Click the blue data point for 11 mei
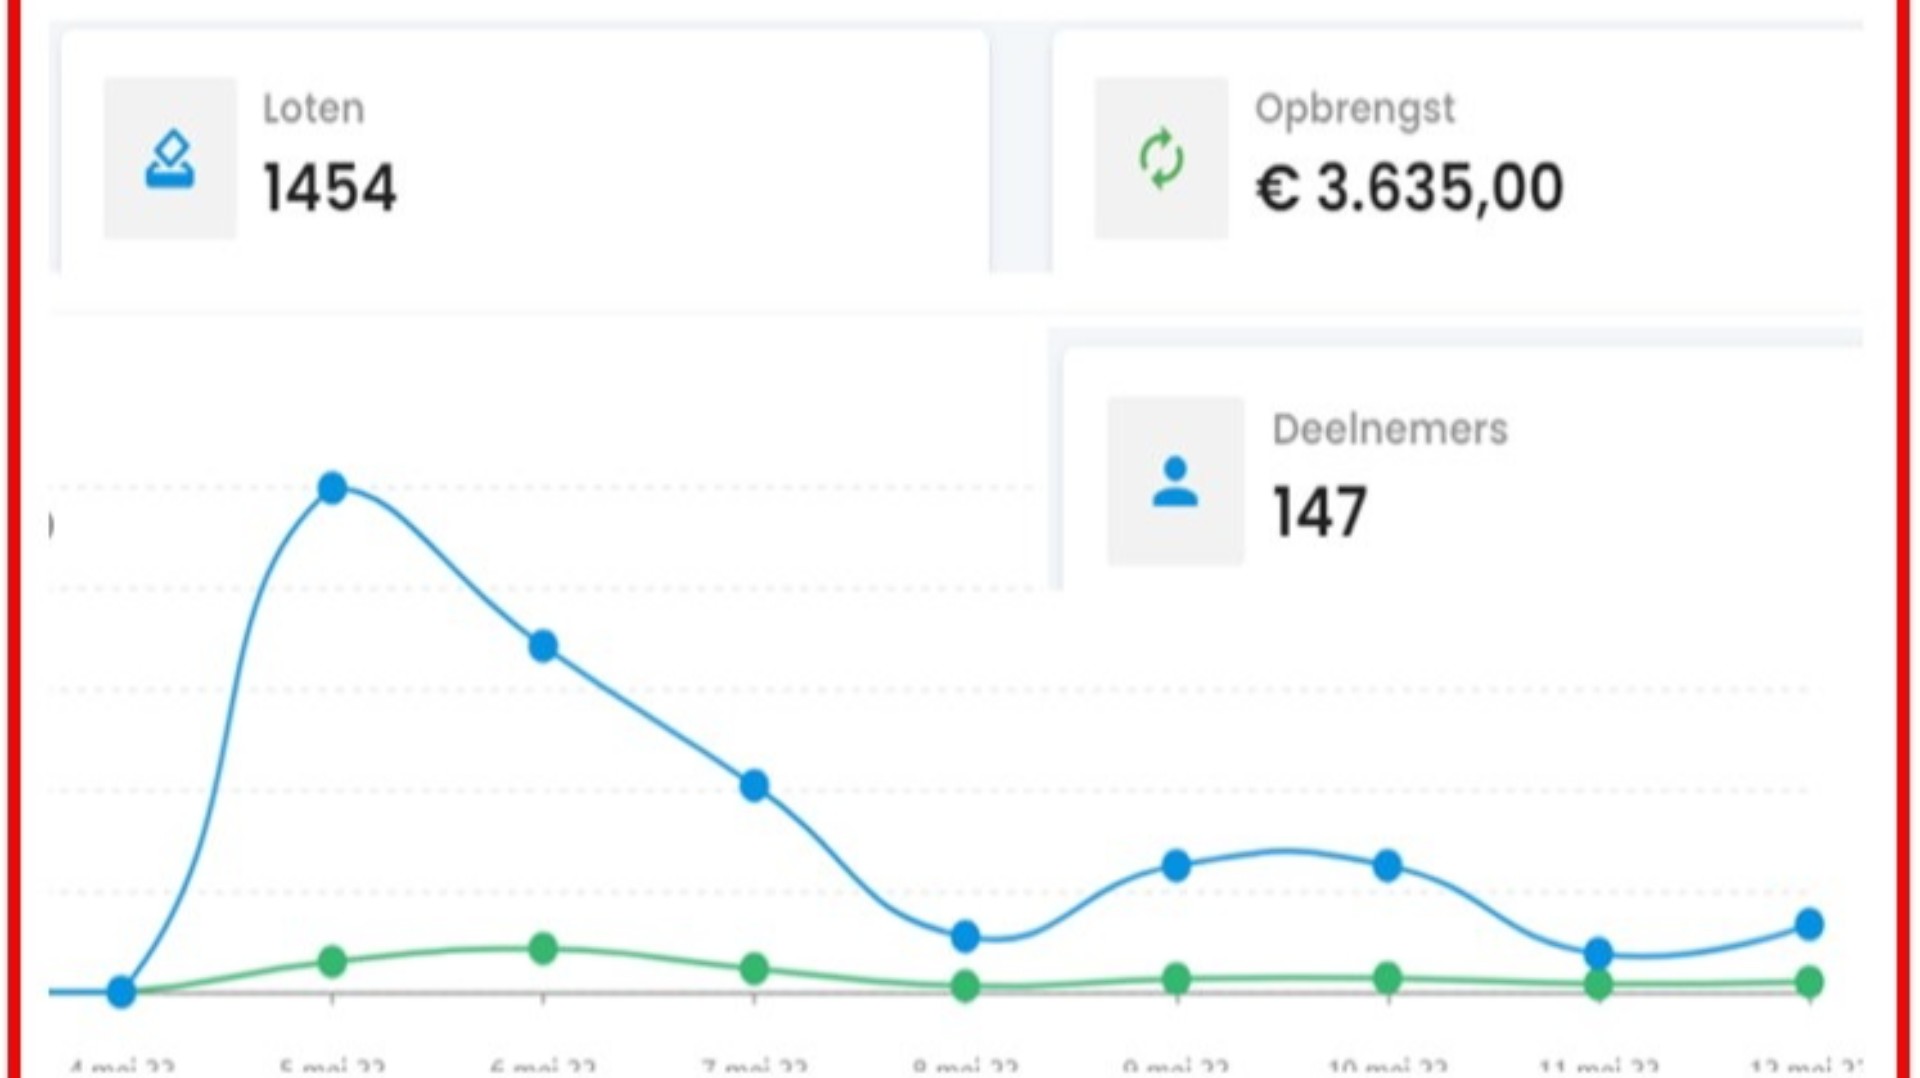The height and width of the screenshot is (1078, 1920). 1599,953
